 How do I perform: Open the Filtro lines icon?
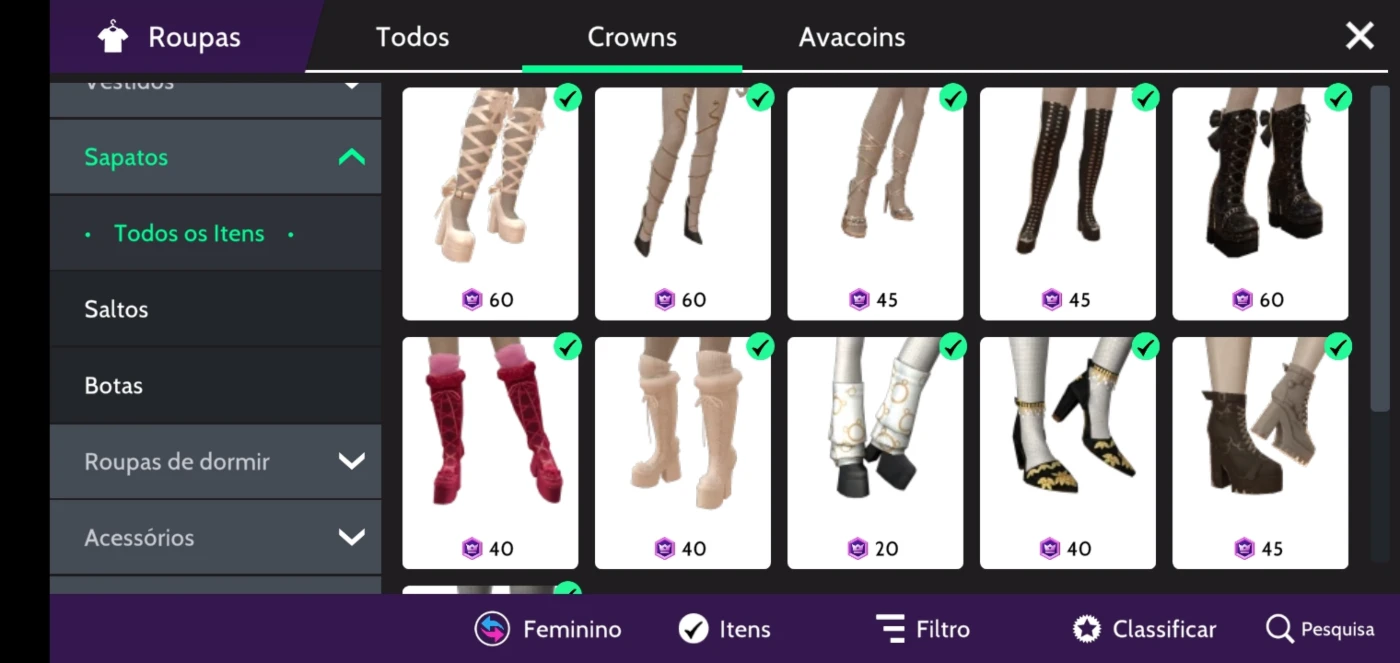pos(890,629)
